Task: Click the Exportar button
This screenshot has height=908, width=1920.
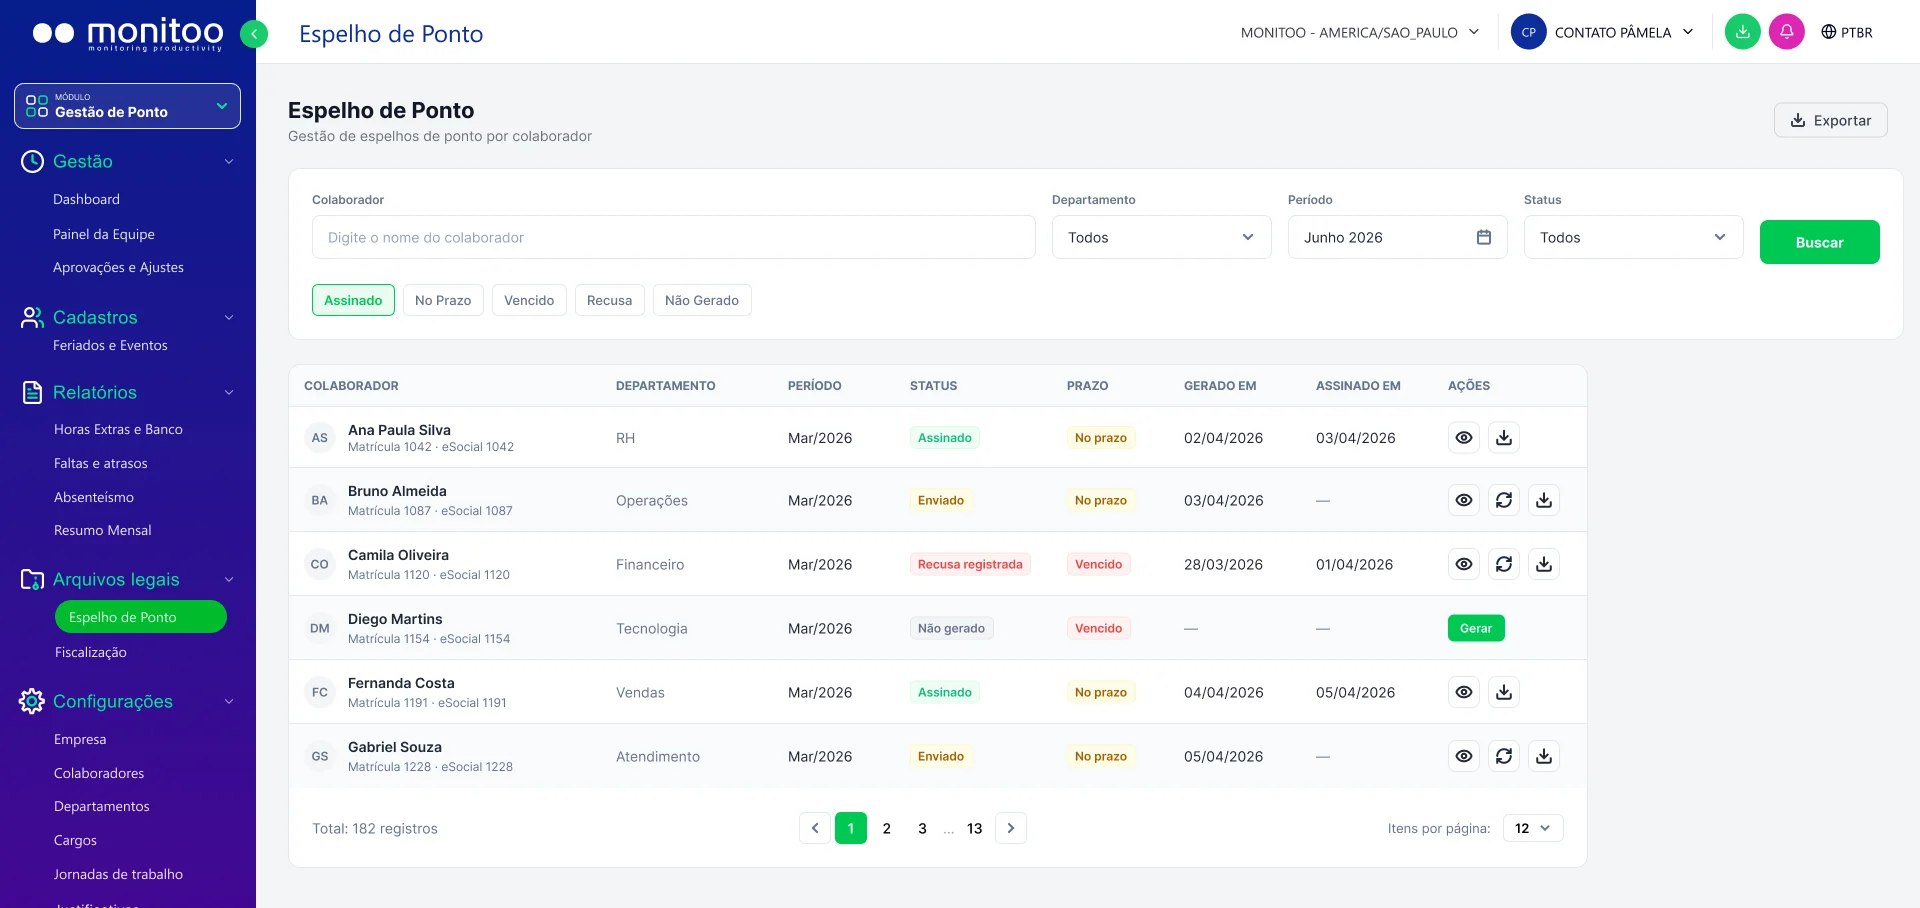Action: click(1830, 120)
